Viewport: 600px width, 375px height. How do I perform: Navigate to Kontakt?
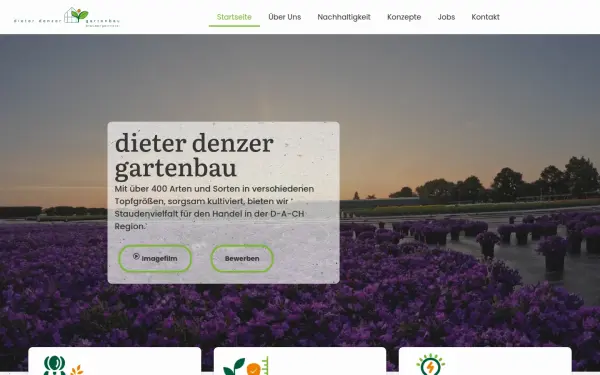pos(486,17)
